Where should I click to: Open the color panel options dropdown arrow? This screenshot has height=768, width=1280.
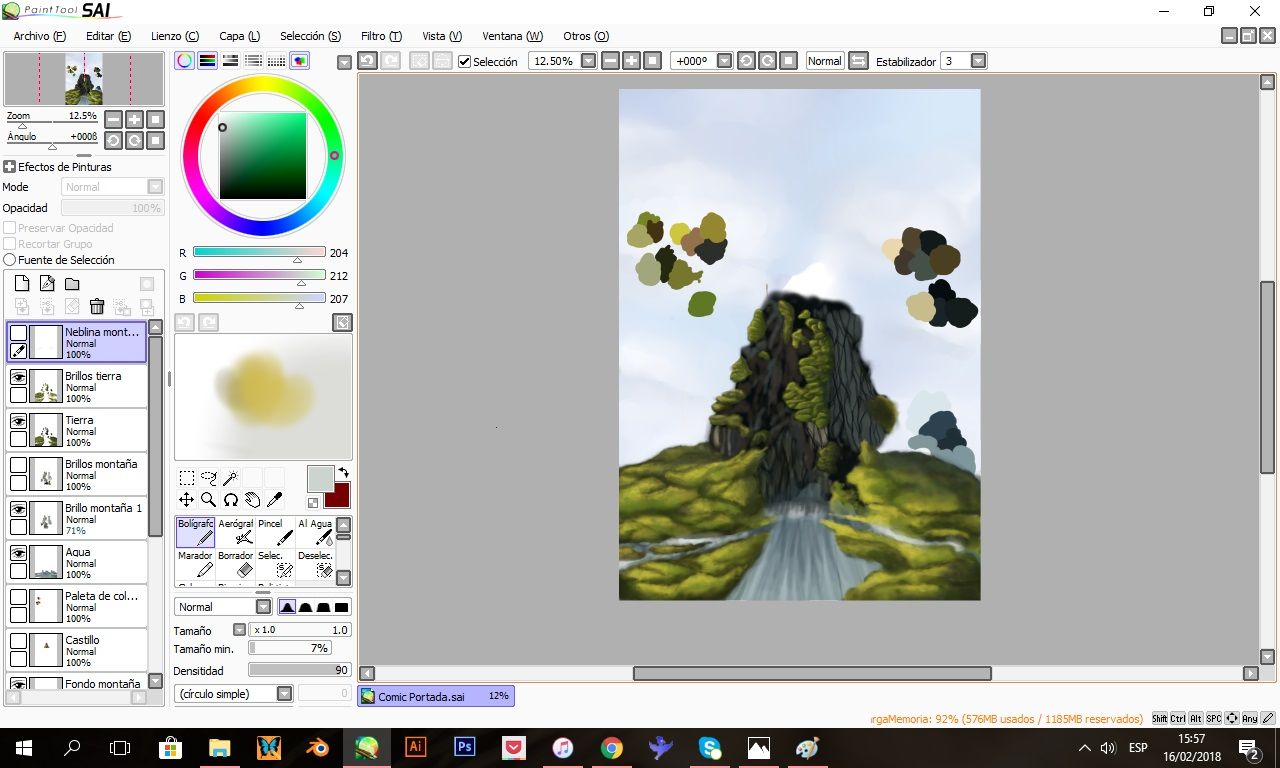(344, 62)
